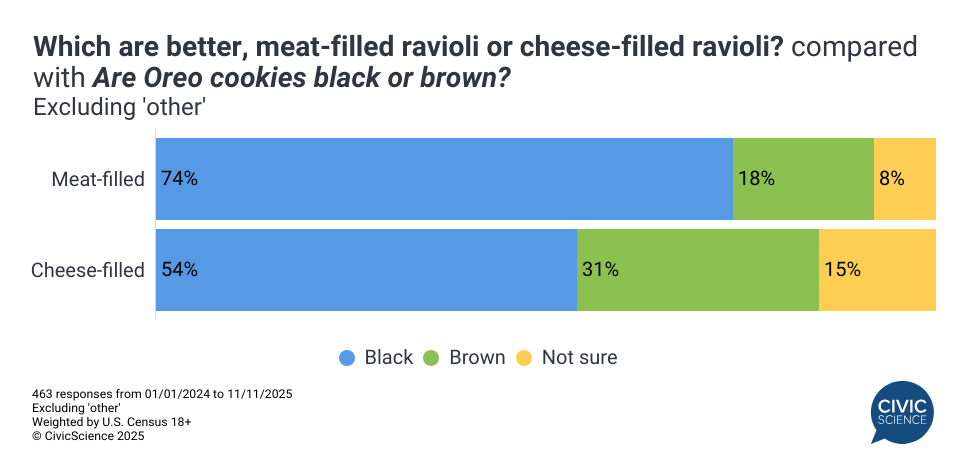Click the Excluding 'other' subtitle under title
This screenshot has height=464, width=966.
pyautogui.click(x=119, y=106)
